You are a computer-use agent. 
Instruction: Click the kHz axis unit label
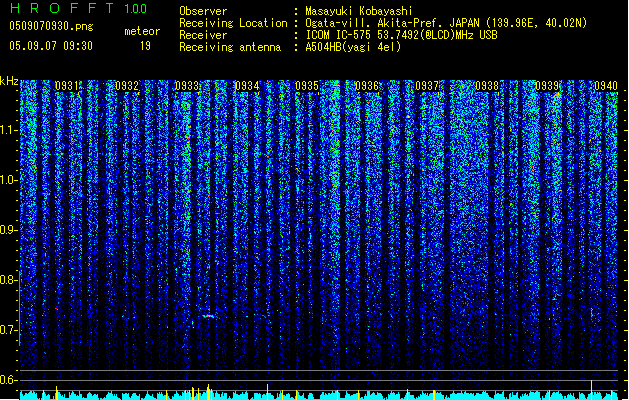click(9, 81)
